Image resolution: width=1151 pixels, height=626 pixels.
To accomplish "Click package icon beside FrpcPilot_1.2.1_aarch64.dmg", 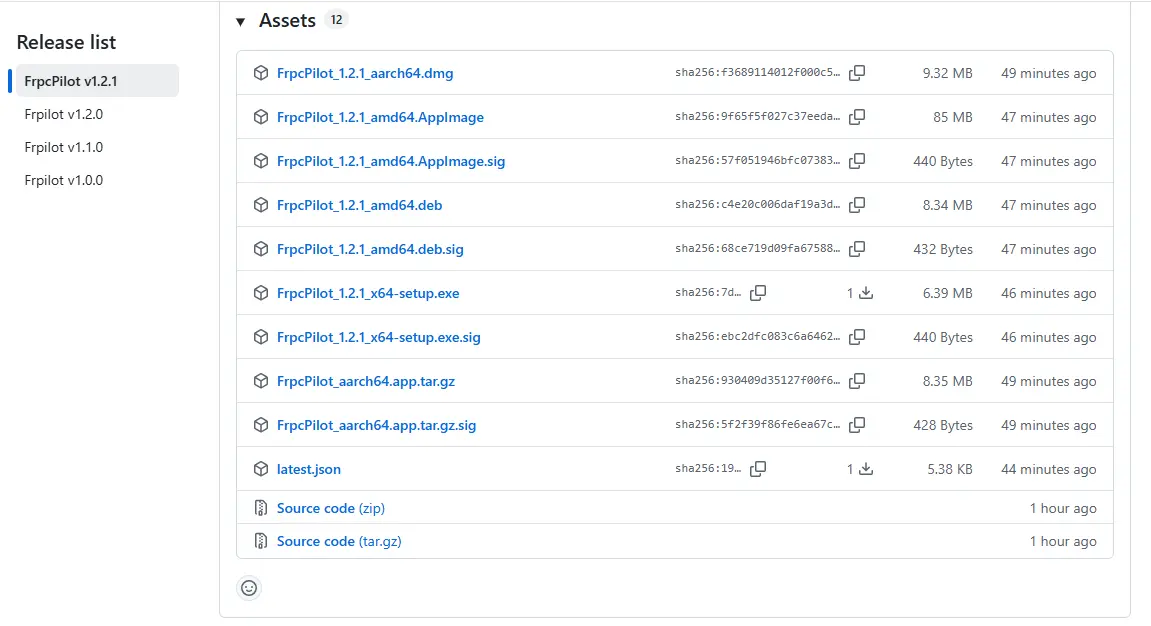I will 261,73.
